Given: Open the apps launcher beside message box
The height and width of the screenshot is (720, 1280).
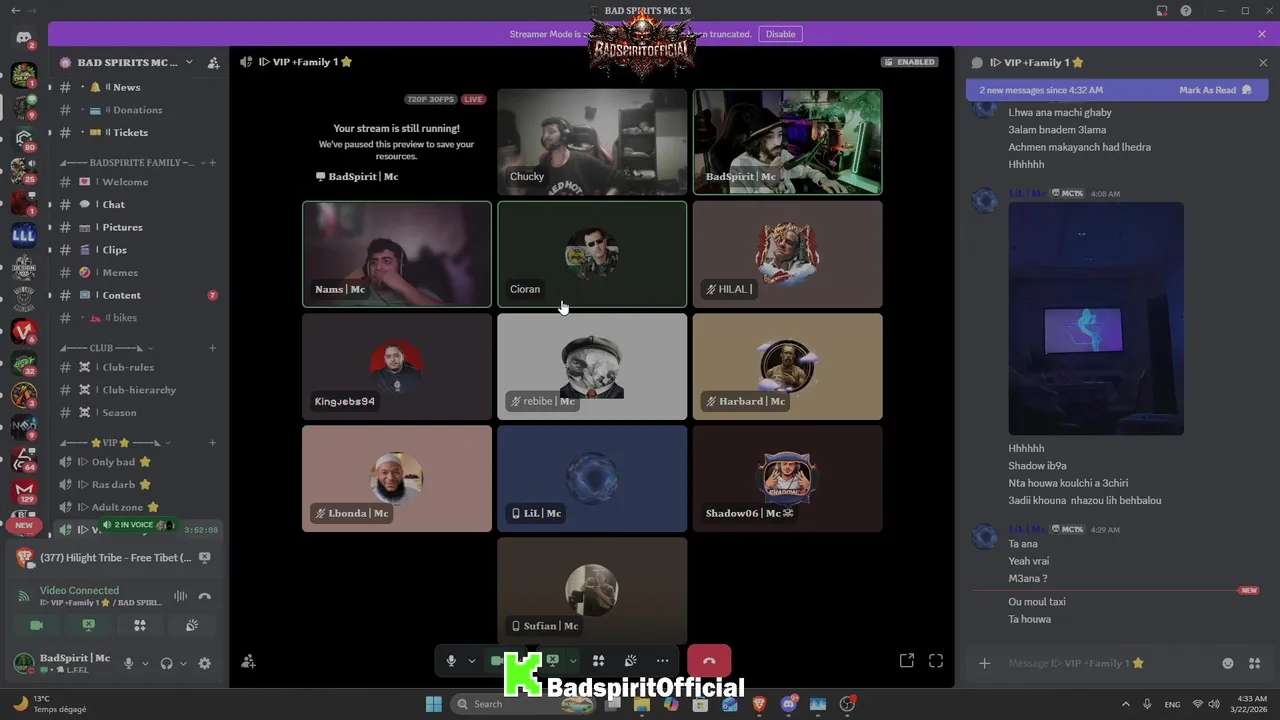Looking at the screenshot, I should click(1256, 663).
